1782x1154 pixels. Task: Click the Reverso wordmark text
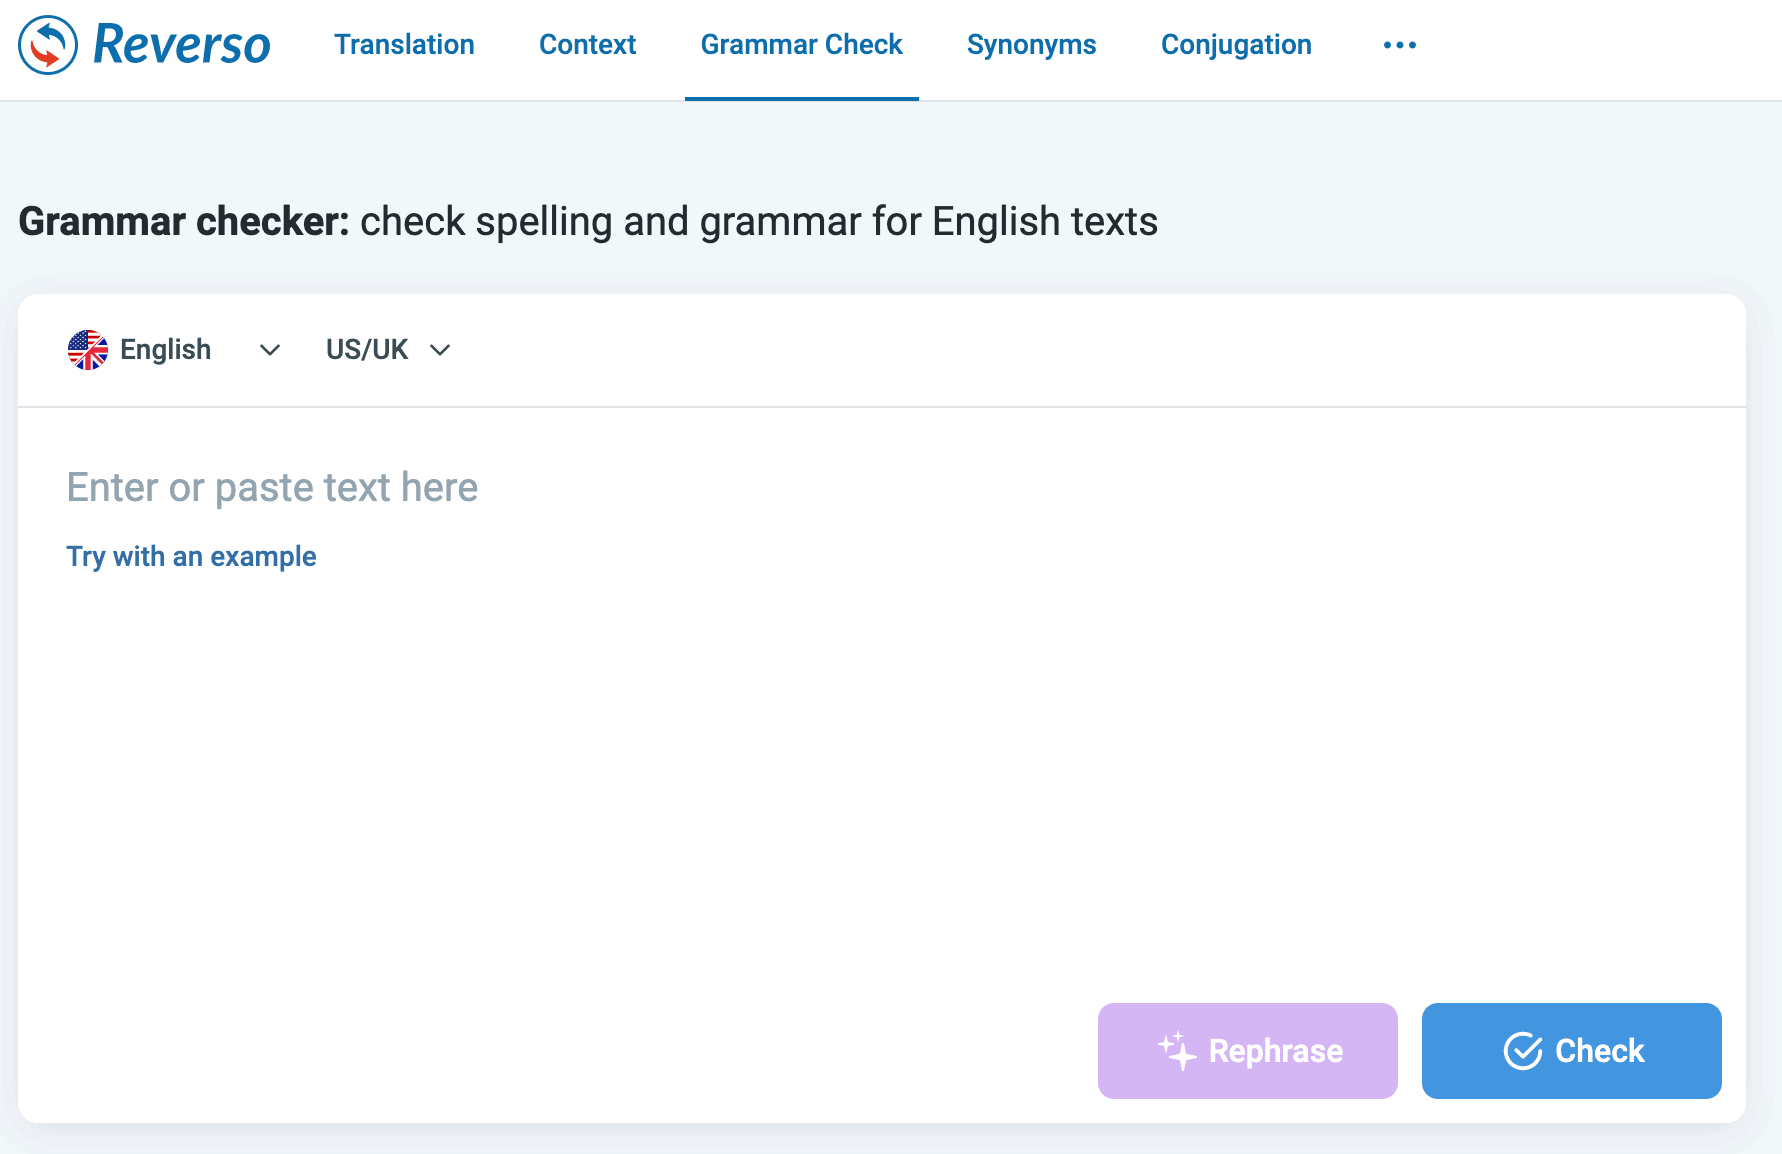(182, 45)
